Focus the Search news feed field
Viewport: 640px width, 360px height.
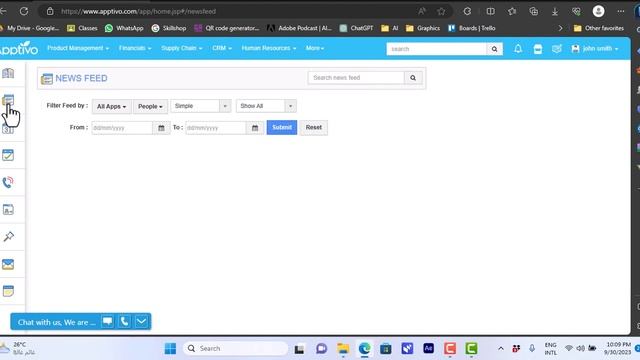point(356,78)
